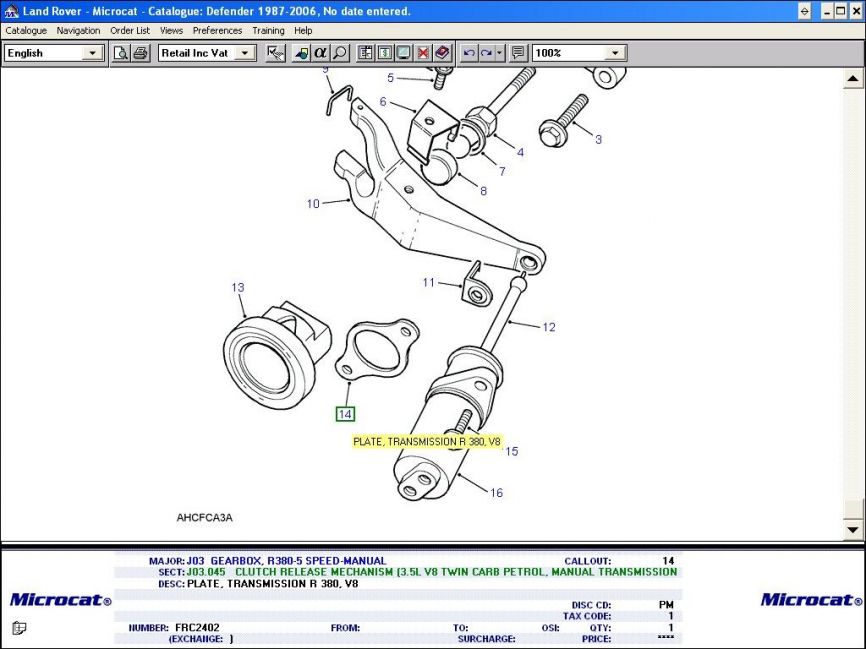Click the dollar sign list icon
The image size is (866, 649).
point(384,53)
